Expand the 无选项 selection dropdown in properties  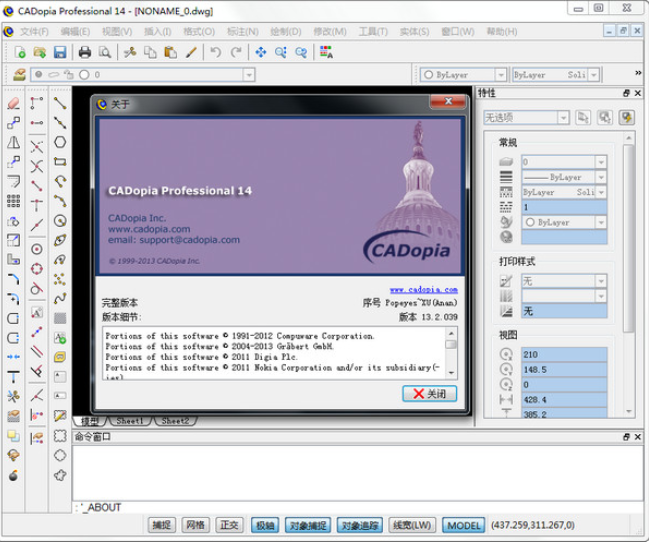click(565, 118)
